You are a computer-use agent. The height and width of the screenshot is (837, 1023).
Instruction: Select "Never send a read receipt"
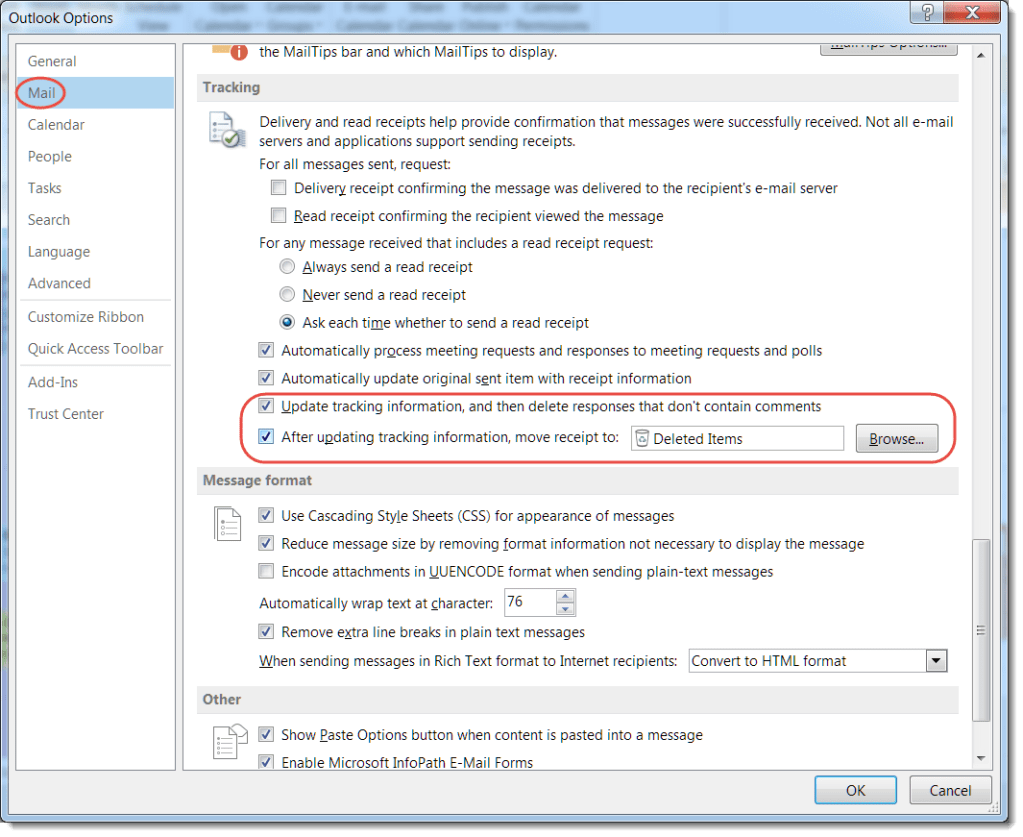pyautogui.click(x=287, y=294)
